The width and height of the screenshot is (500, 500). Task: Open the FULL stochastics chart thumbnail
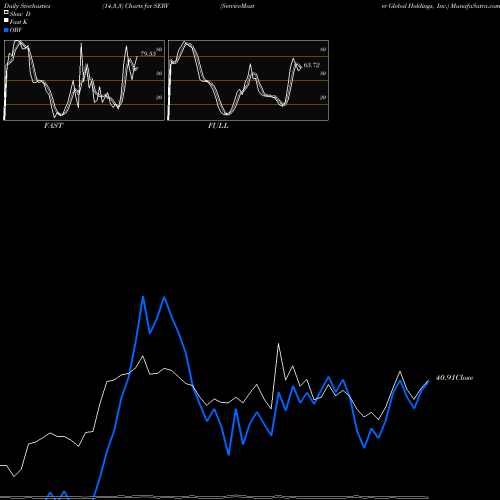(248, 80)
